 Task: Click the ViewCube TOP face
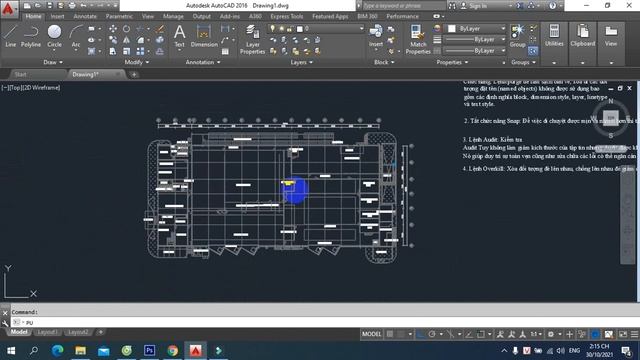tap(611, 118)
